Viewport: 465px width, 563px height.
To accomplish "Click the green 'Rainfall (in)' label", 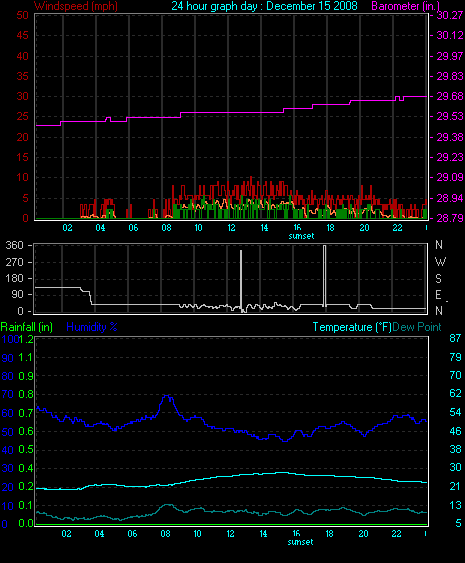I will click(27, 327).
